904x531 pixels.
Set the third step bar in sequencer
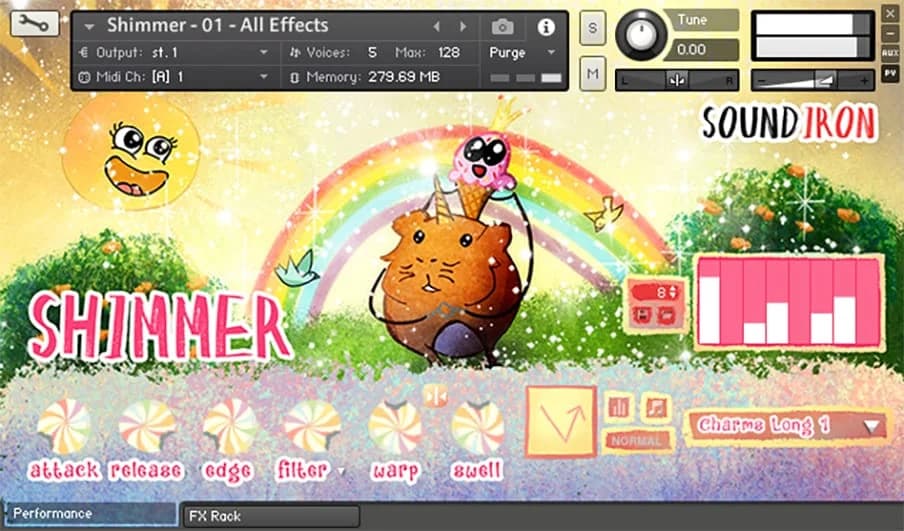click(754, 302)
